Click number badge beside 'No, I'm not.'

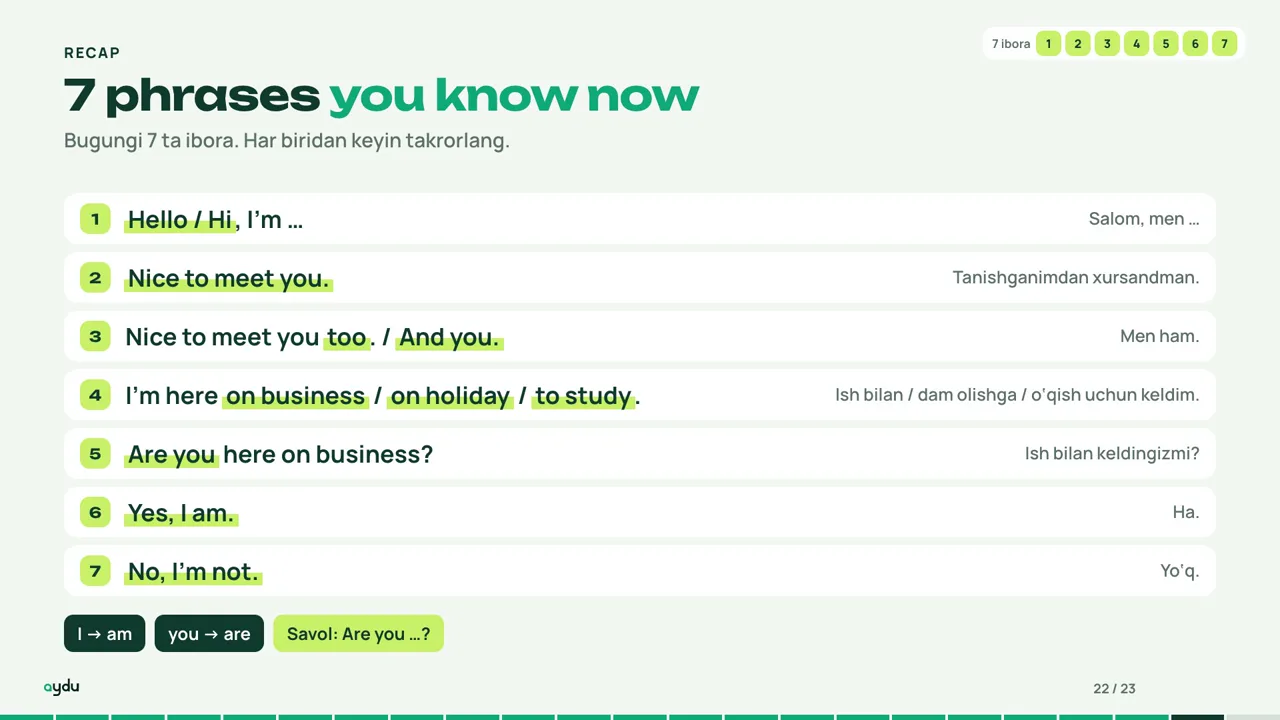coord(95,571)
